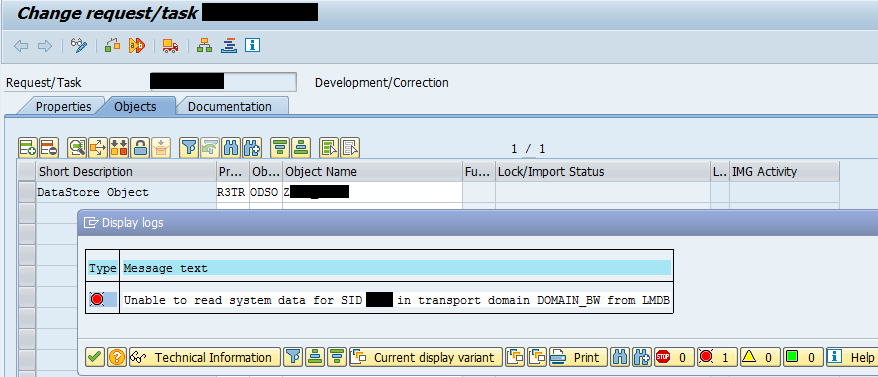Click Sort Ascending icon in Display logs toolbar
This screenshot has width=878, height=377.
316,357
